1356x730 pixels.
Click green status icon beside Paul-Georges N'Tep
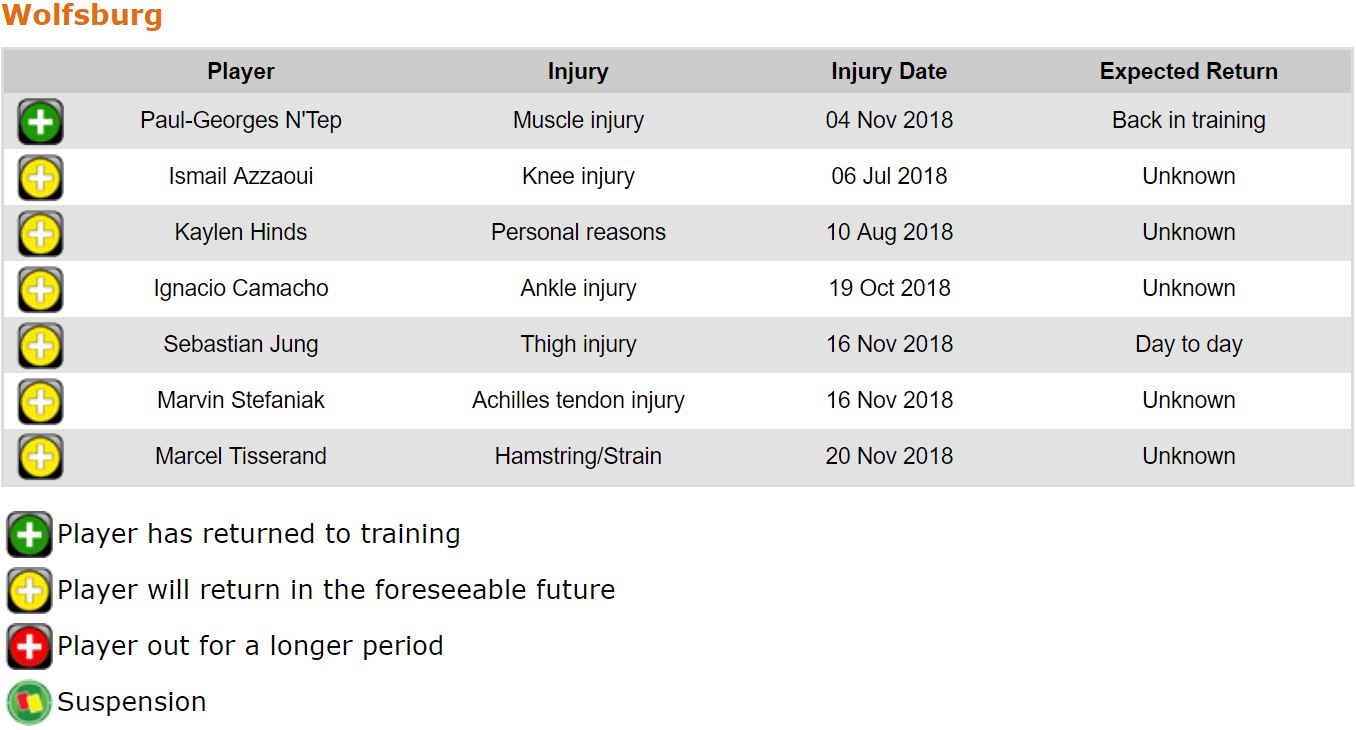pyautogui.click(x=40, y=122)
